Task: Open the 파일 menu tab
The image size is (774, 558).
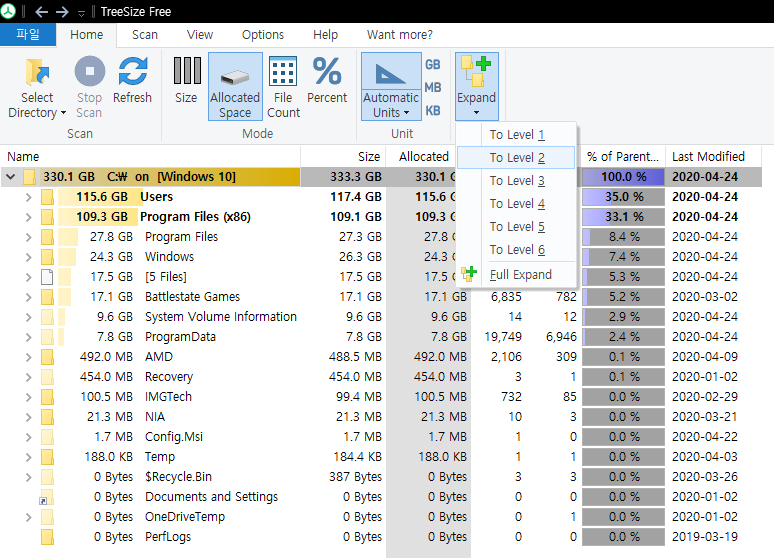Action: [28, 35]
